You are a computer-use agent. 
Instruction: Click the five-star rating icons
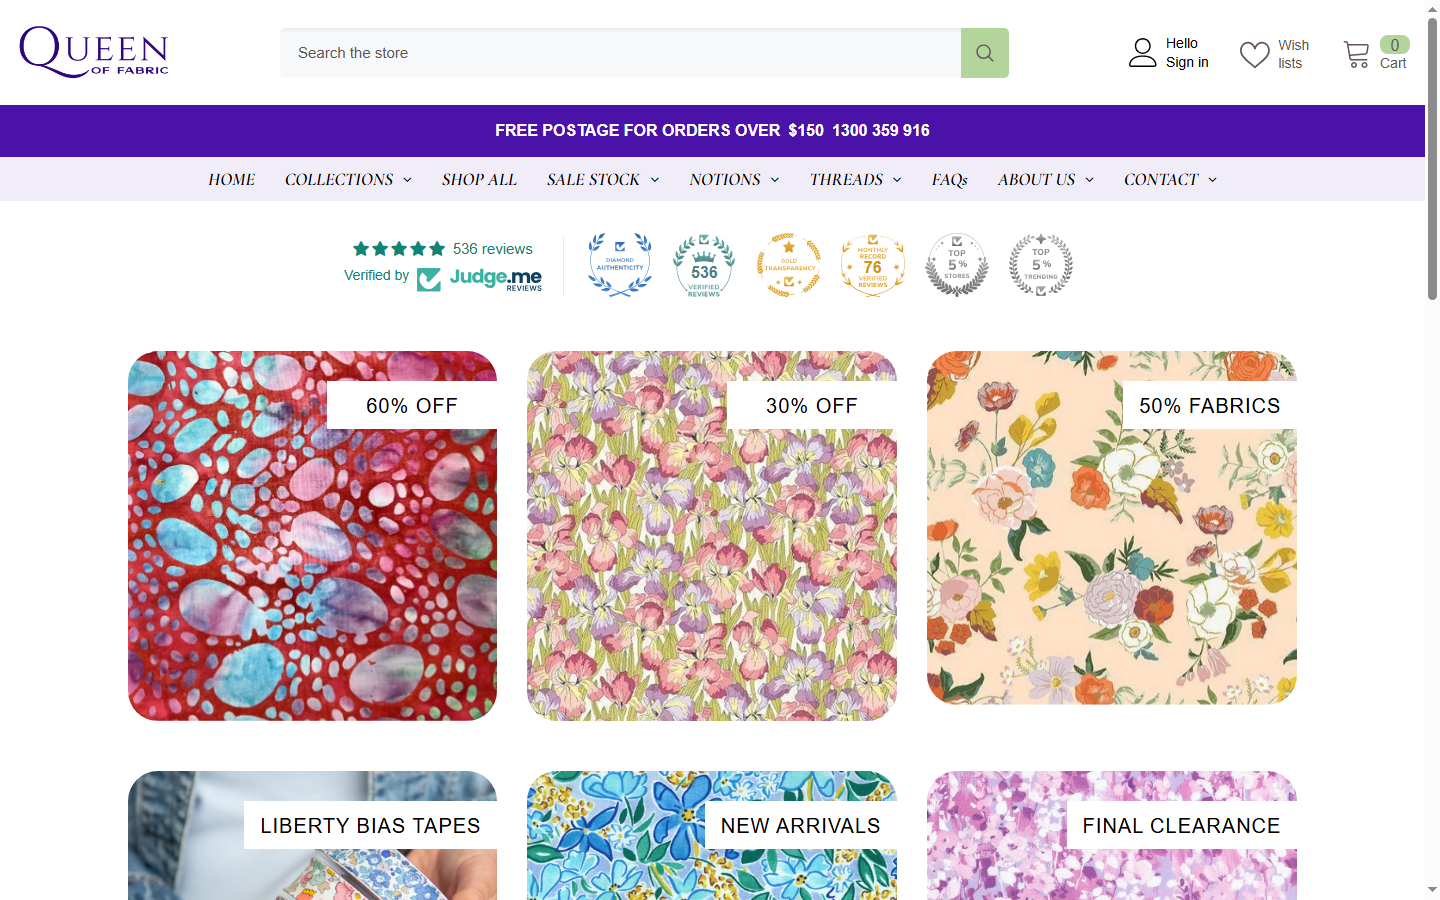[399, 249]
